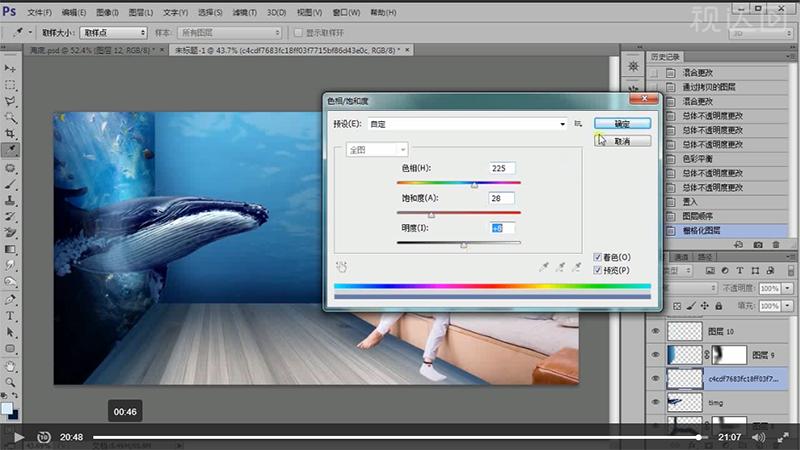
Task: Select the Crop tool
Action: tap(10, 133)
